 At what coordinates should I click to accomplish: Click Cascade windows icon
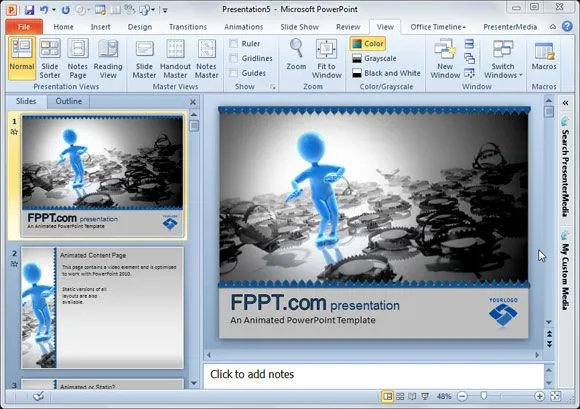click(469, 58)
